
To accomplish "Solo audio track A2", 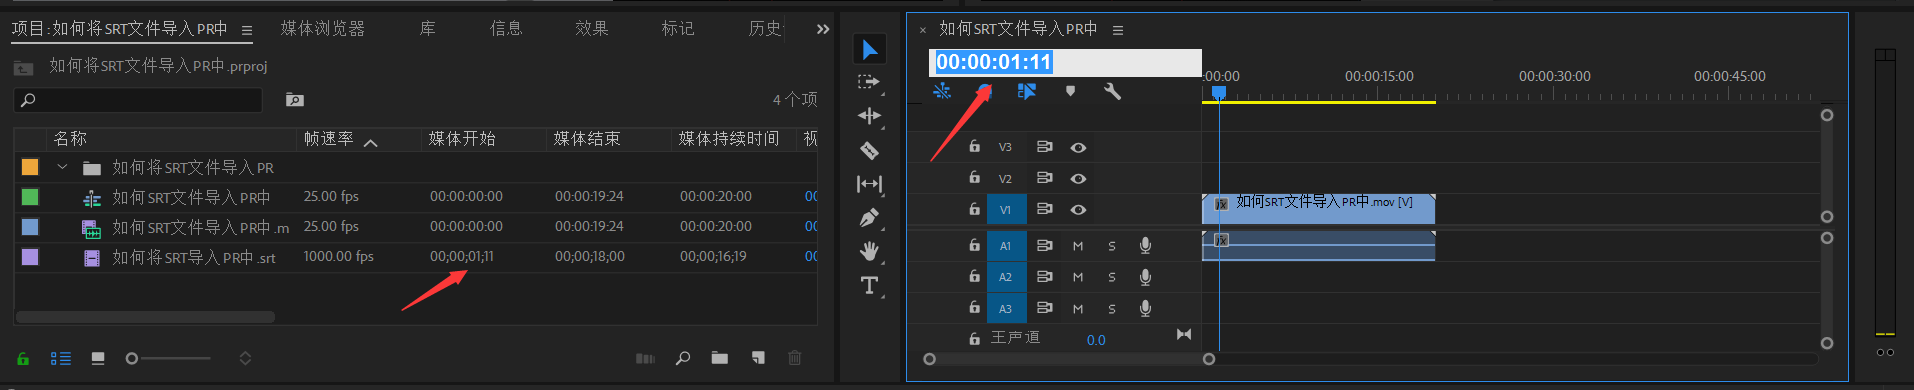I will pyautogui.click(x=1112, y=277).
